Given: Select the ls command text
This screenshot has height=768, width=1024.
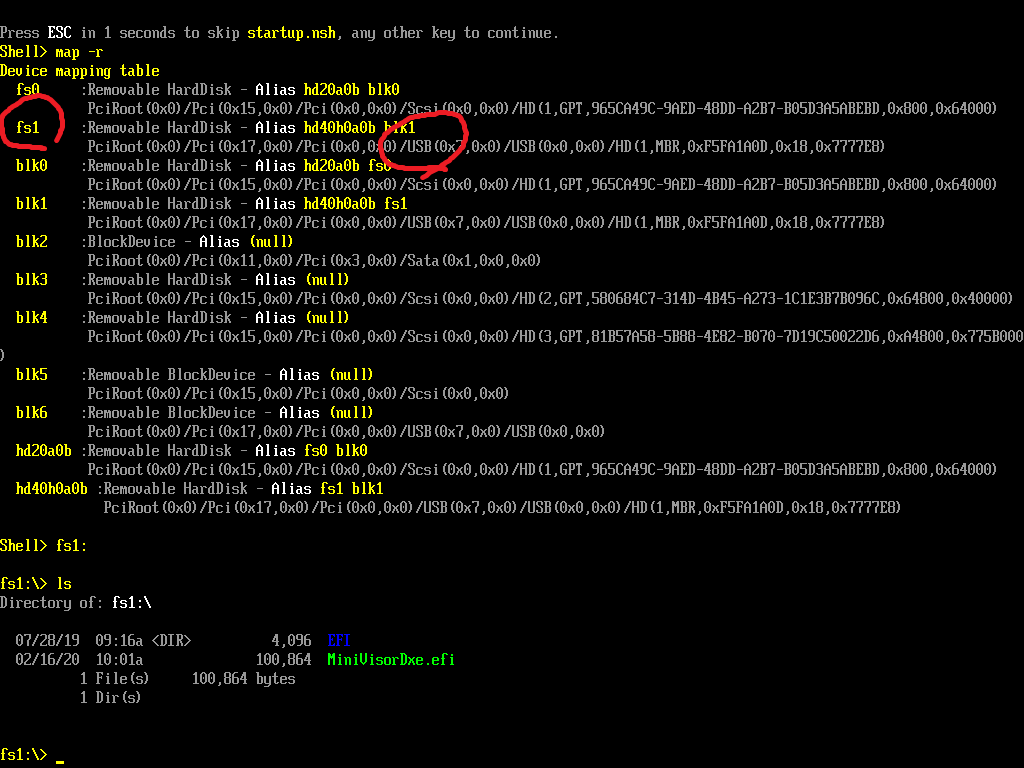Looking at the screenshot, I should 64,583.
